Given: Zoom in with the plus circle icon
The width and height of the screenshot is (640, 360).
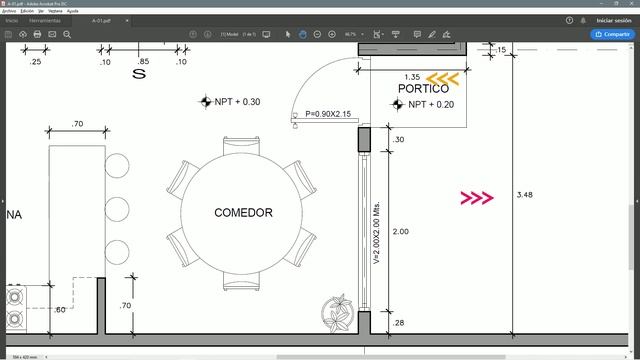Looking at the screenshot, I should click(332, 35).
